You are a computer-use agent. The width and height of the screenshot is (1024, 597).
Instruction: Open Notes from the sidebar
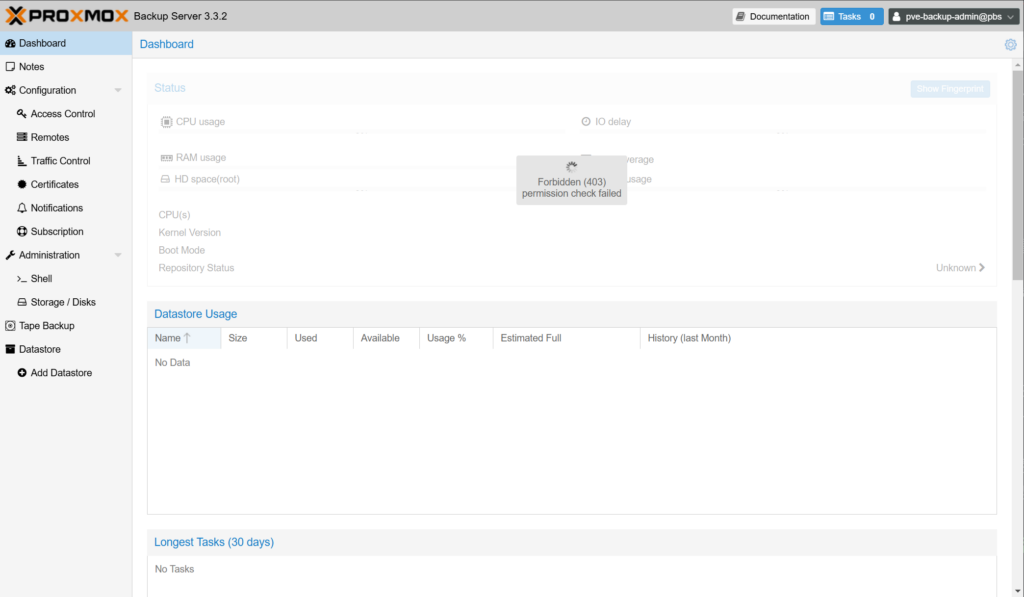click(x=31, y=67)
